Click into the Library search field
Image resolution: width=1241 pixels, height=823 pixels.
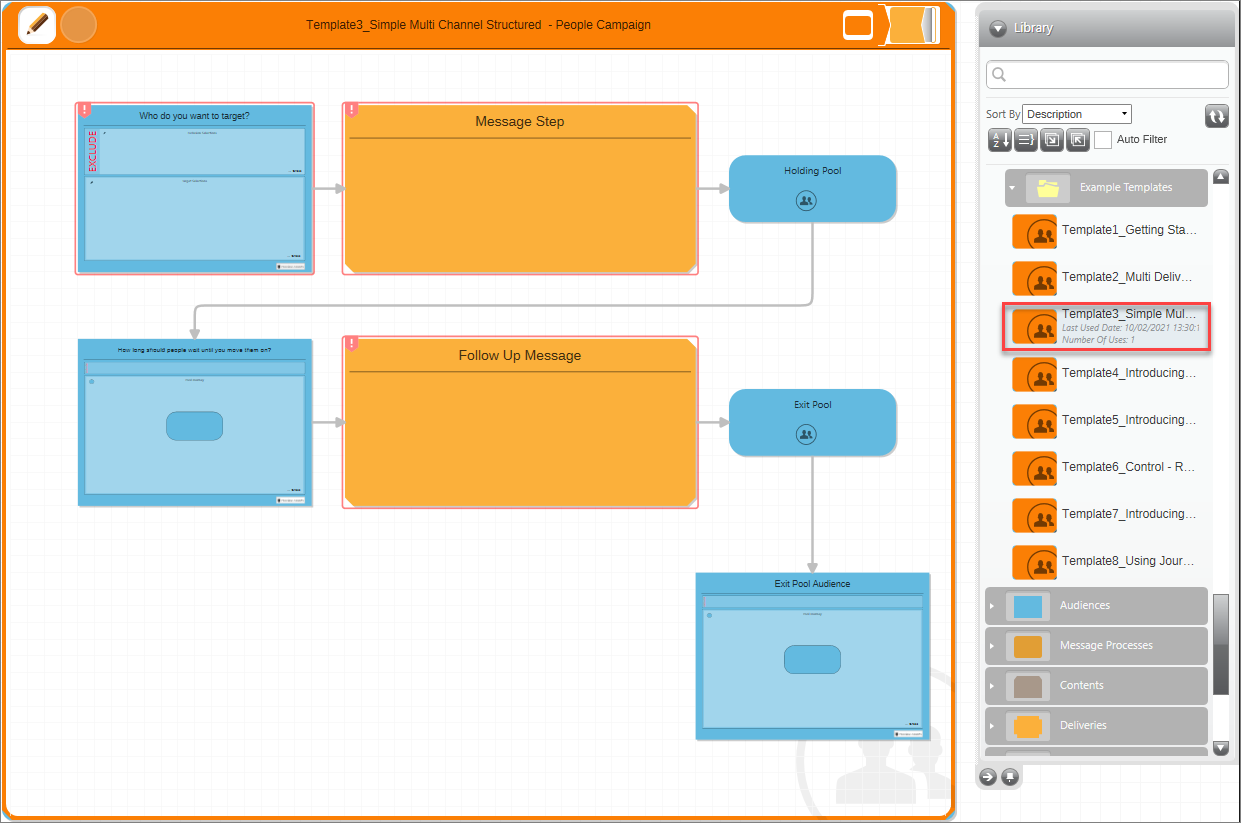[x=1107, y=75]
